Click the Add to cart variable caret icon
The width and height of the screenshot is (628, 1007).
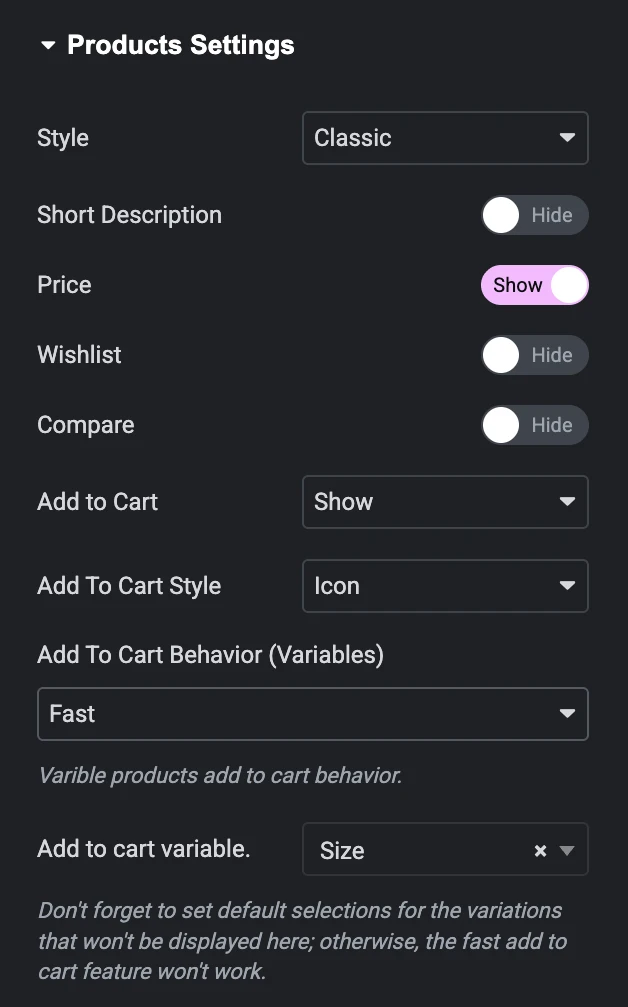pos(567,851)
